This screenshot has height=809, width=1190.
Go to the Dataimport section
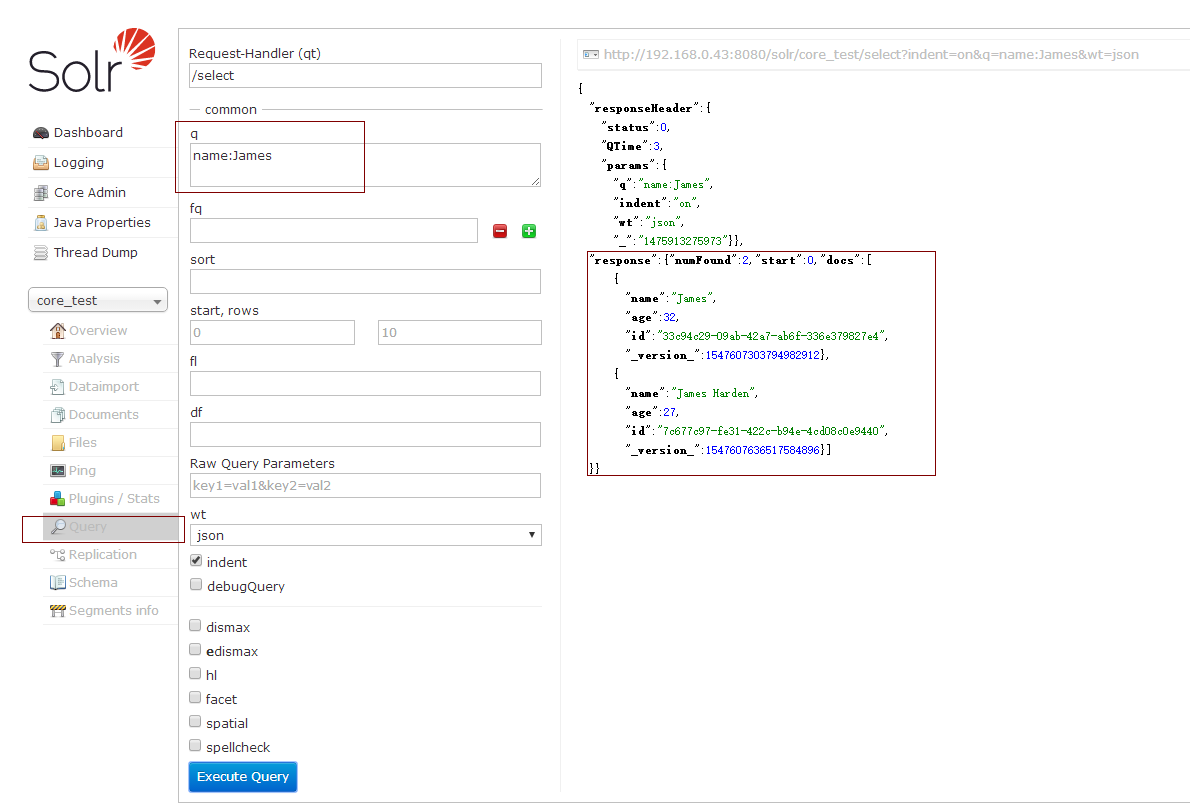(x=104, y=387)
